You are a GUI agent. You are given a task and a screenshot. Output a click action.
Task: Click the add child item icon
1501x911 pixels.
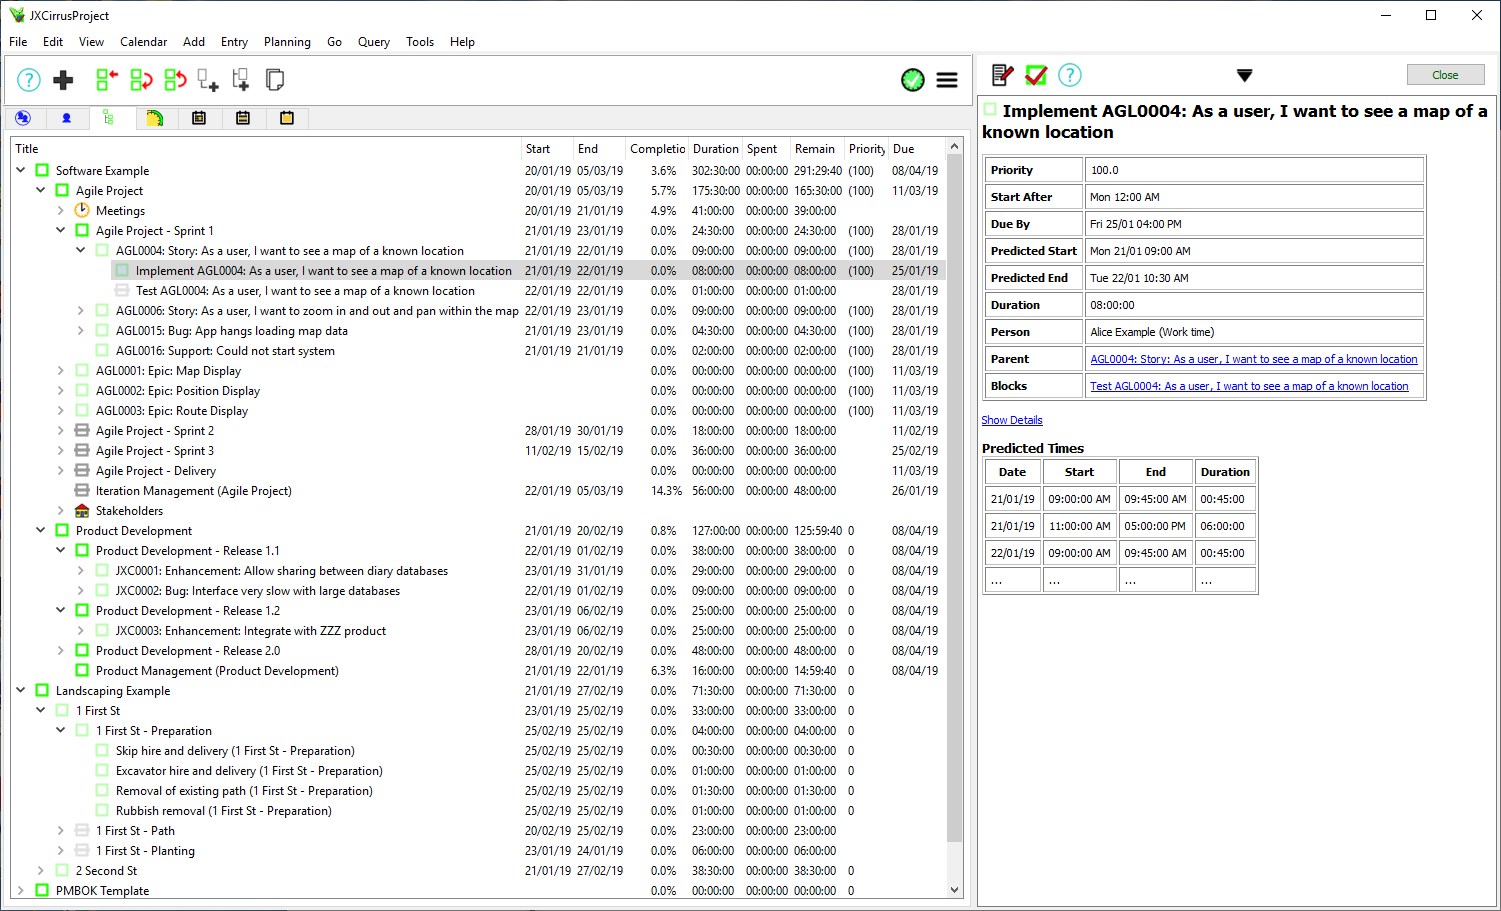[207, 80]
